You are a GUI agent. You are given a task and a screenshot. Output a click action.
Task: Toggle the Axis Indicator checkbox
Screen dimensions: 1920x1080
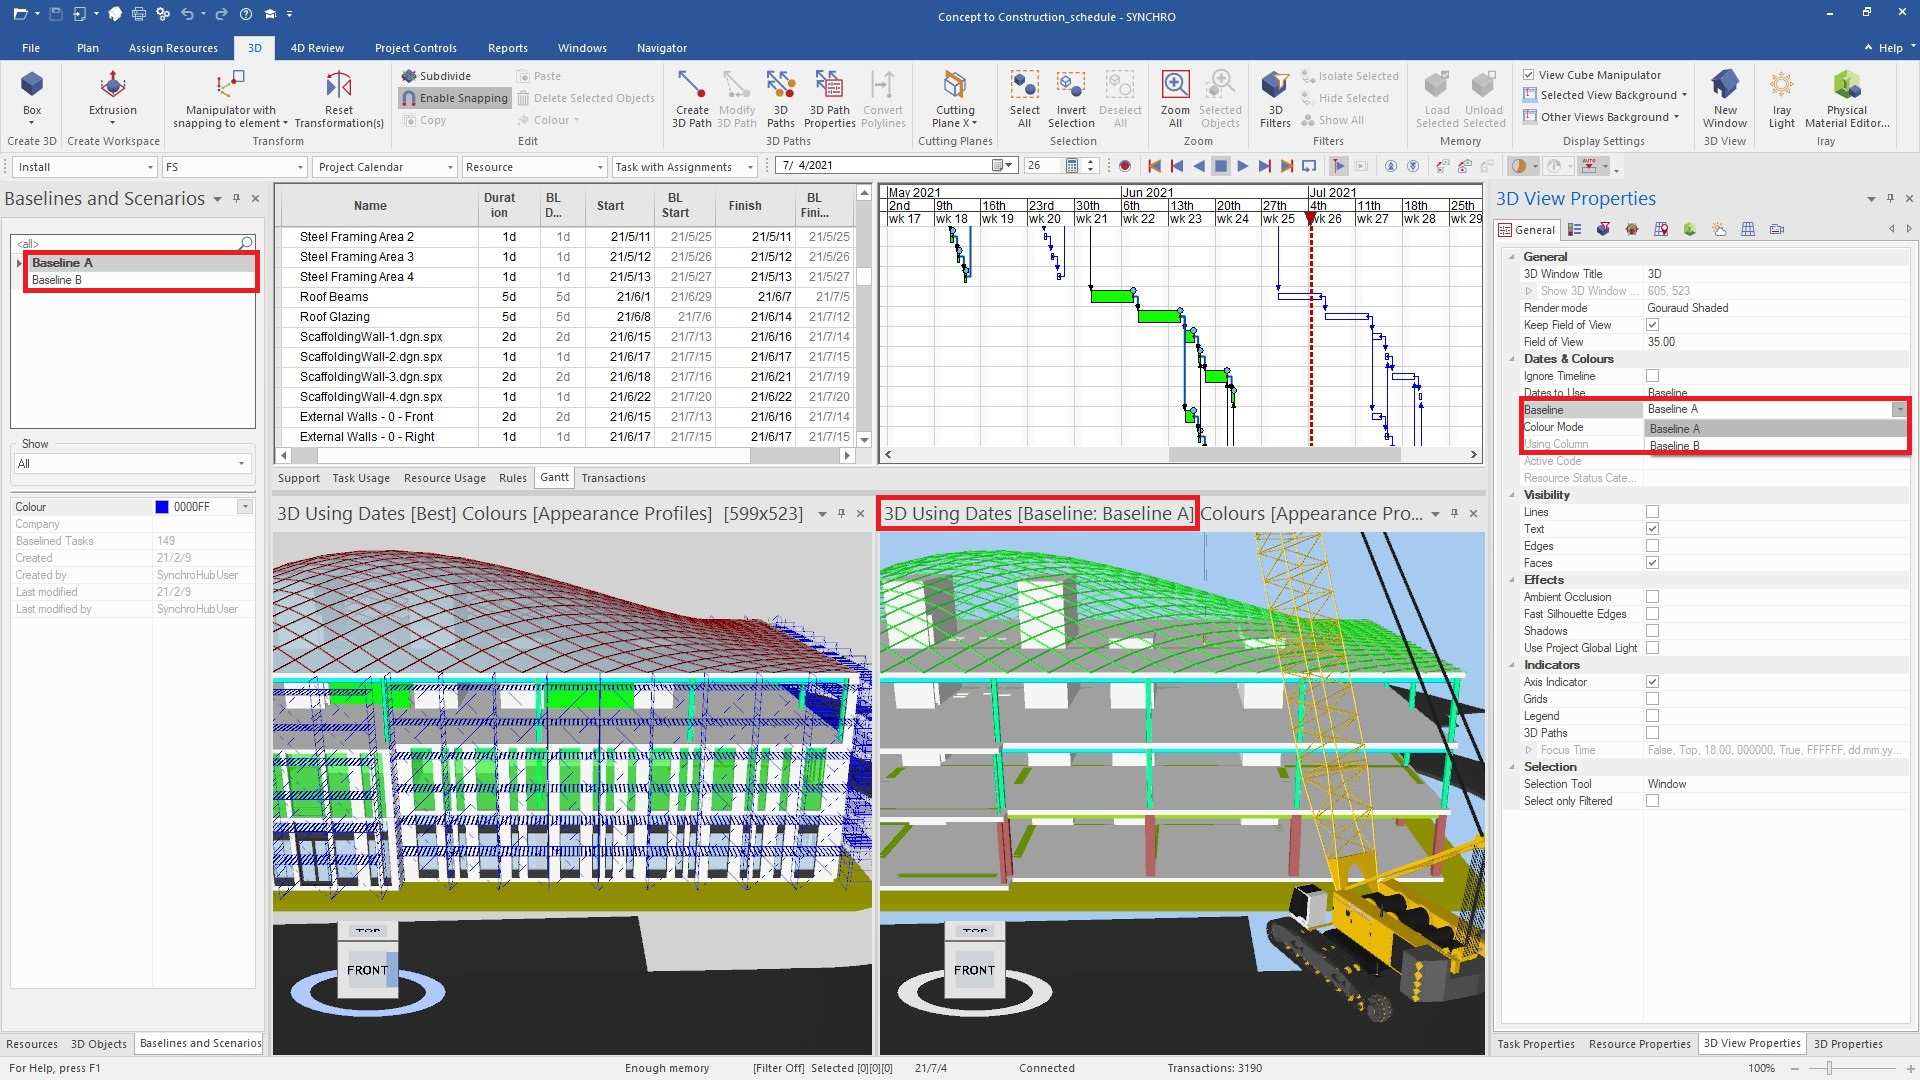(x=1652, y=682)
